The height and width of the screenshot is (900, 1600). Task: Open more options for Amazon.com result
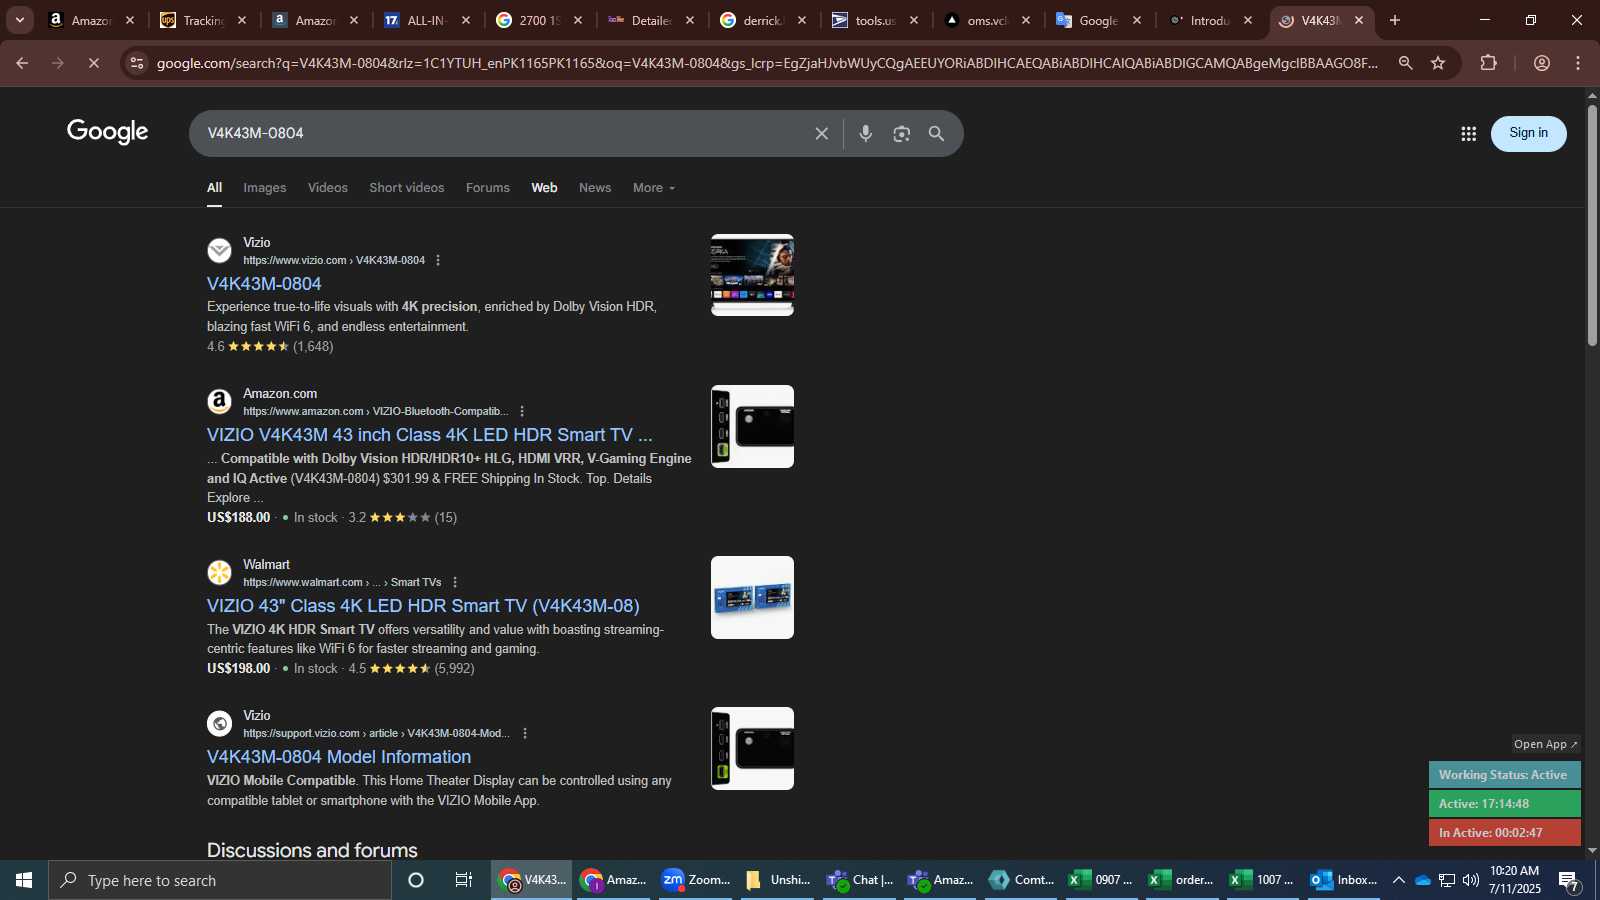point(522,411)
